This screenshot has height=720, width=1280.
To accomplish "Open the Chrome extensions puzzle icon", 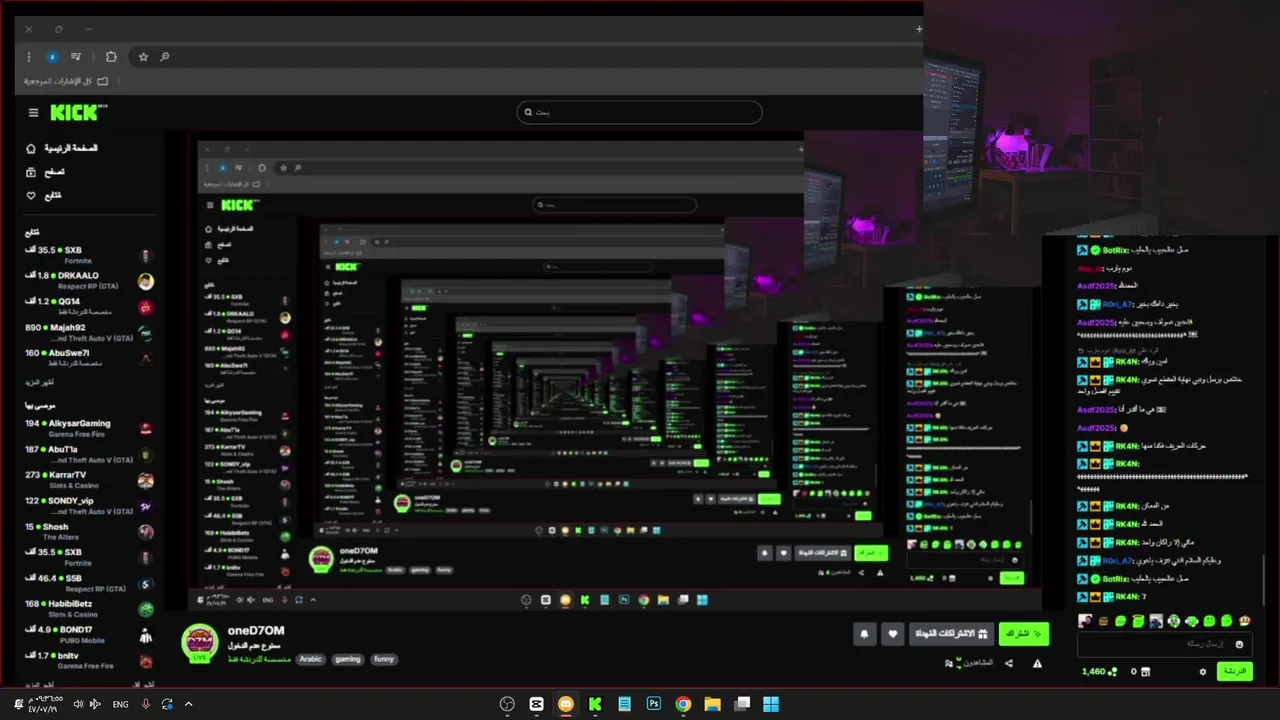I will coord(111,57).
